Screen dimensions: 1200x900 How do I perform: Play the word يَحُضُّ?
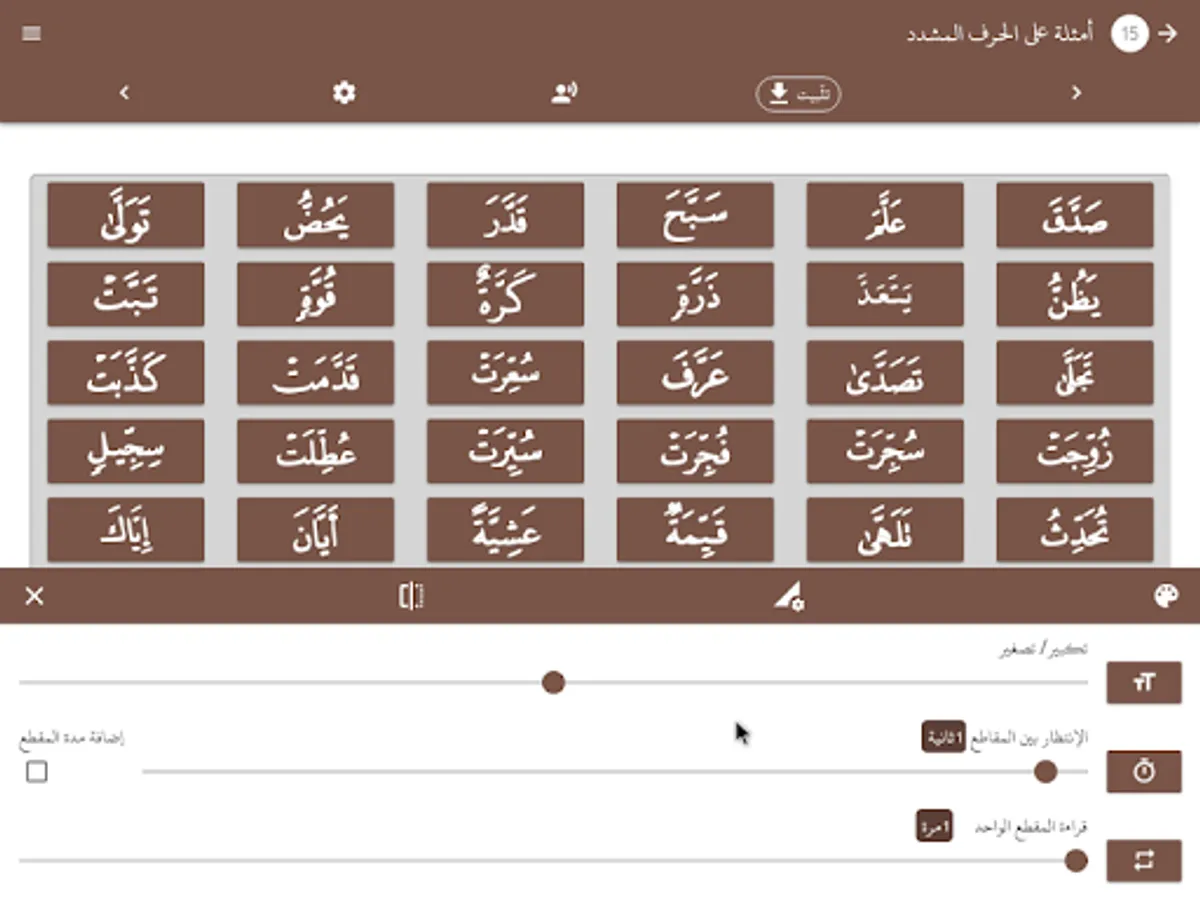315,215
